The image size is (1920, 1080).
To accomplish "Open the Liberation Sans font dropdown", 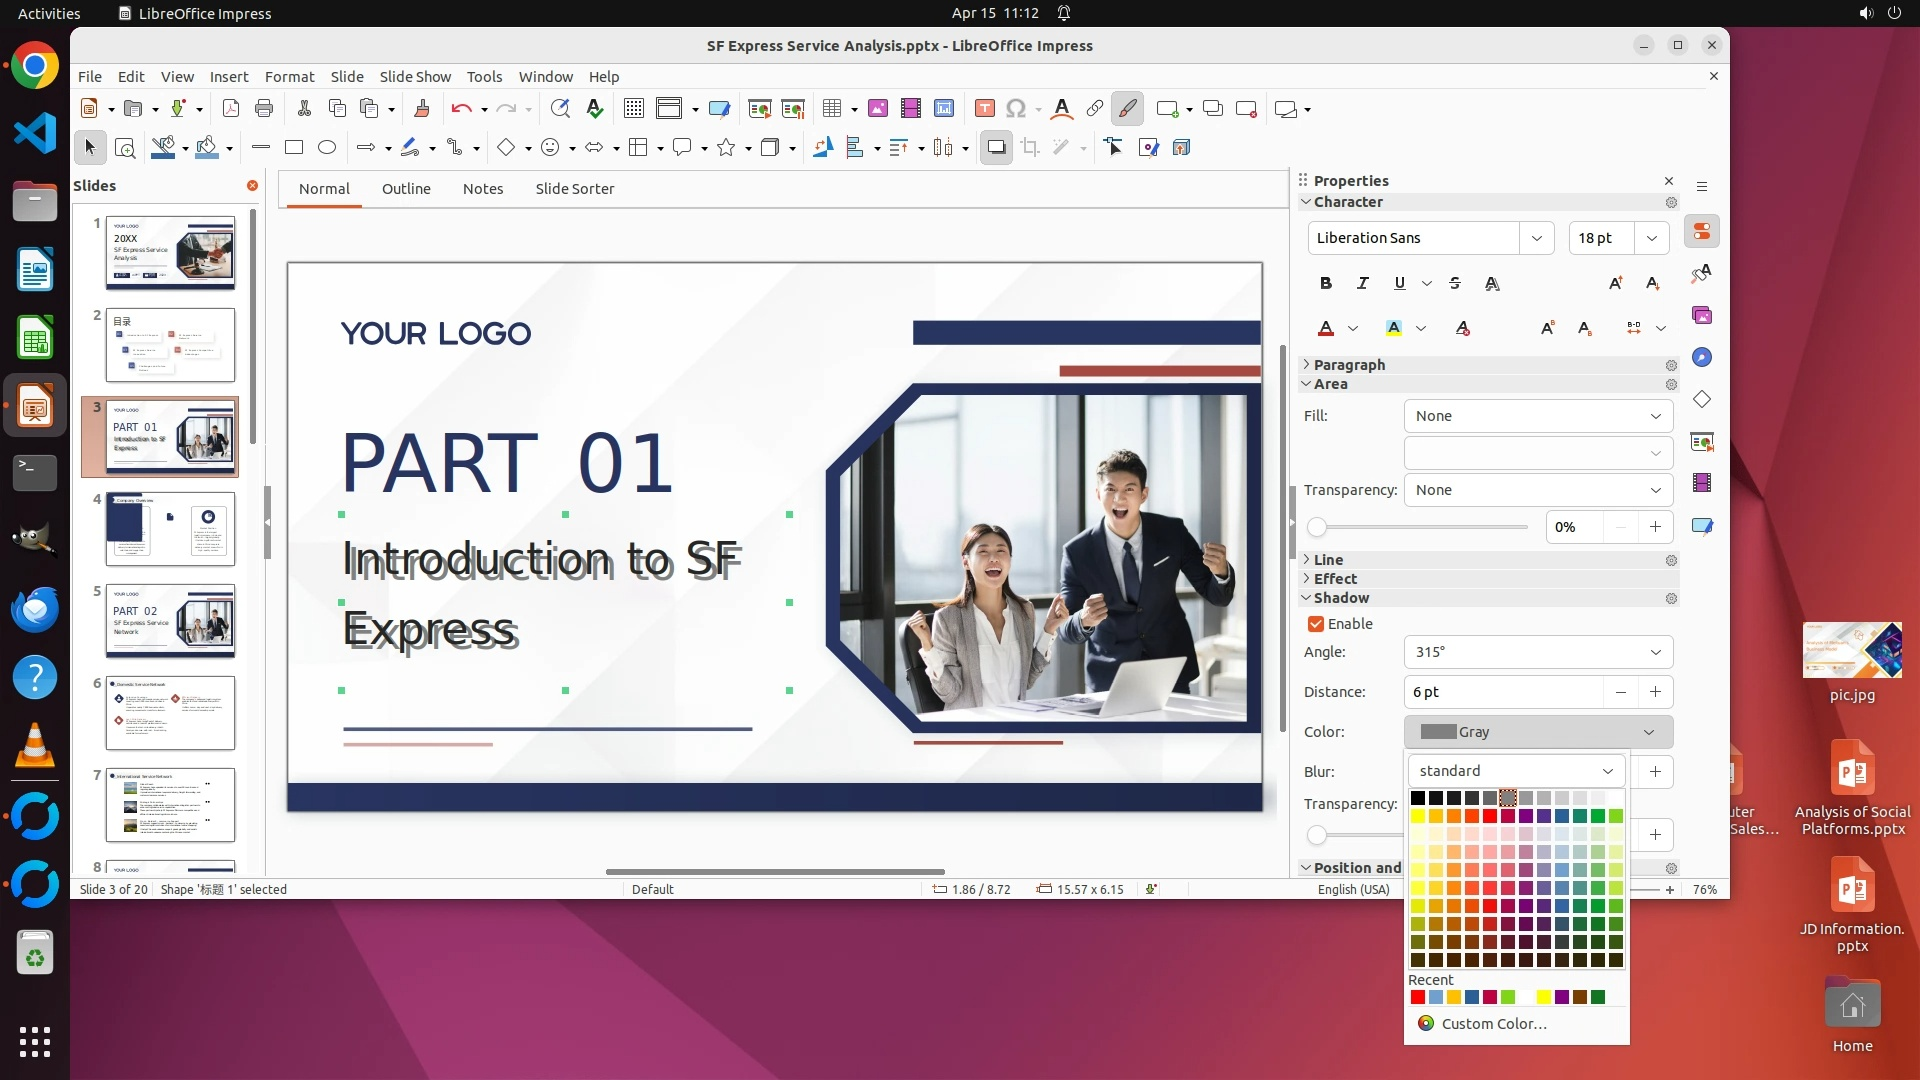I will click(1536, 238).
